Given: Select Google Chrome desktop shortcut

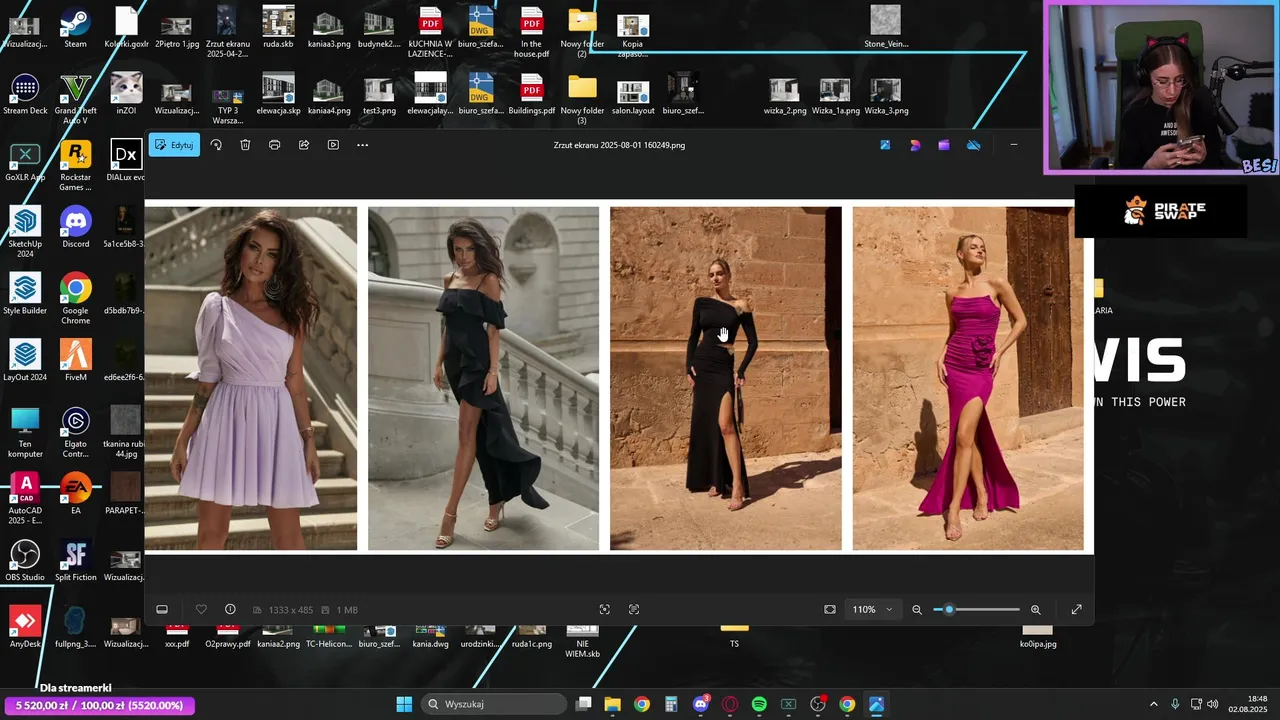Looking at the screenshot, I should 76,300.
